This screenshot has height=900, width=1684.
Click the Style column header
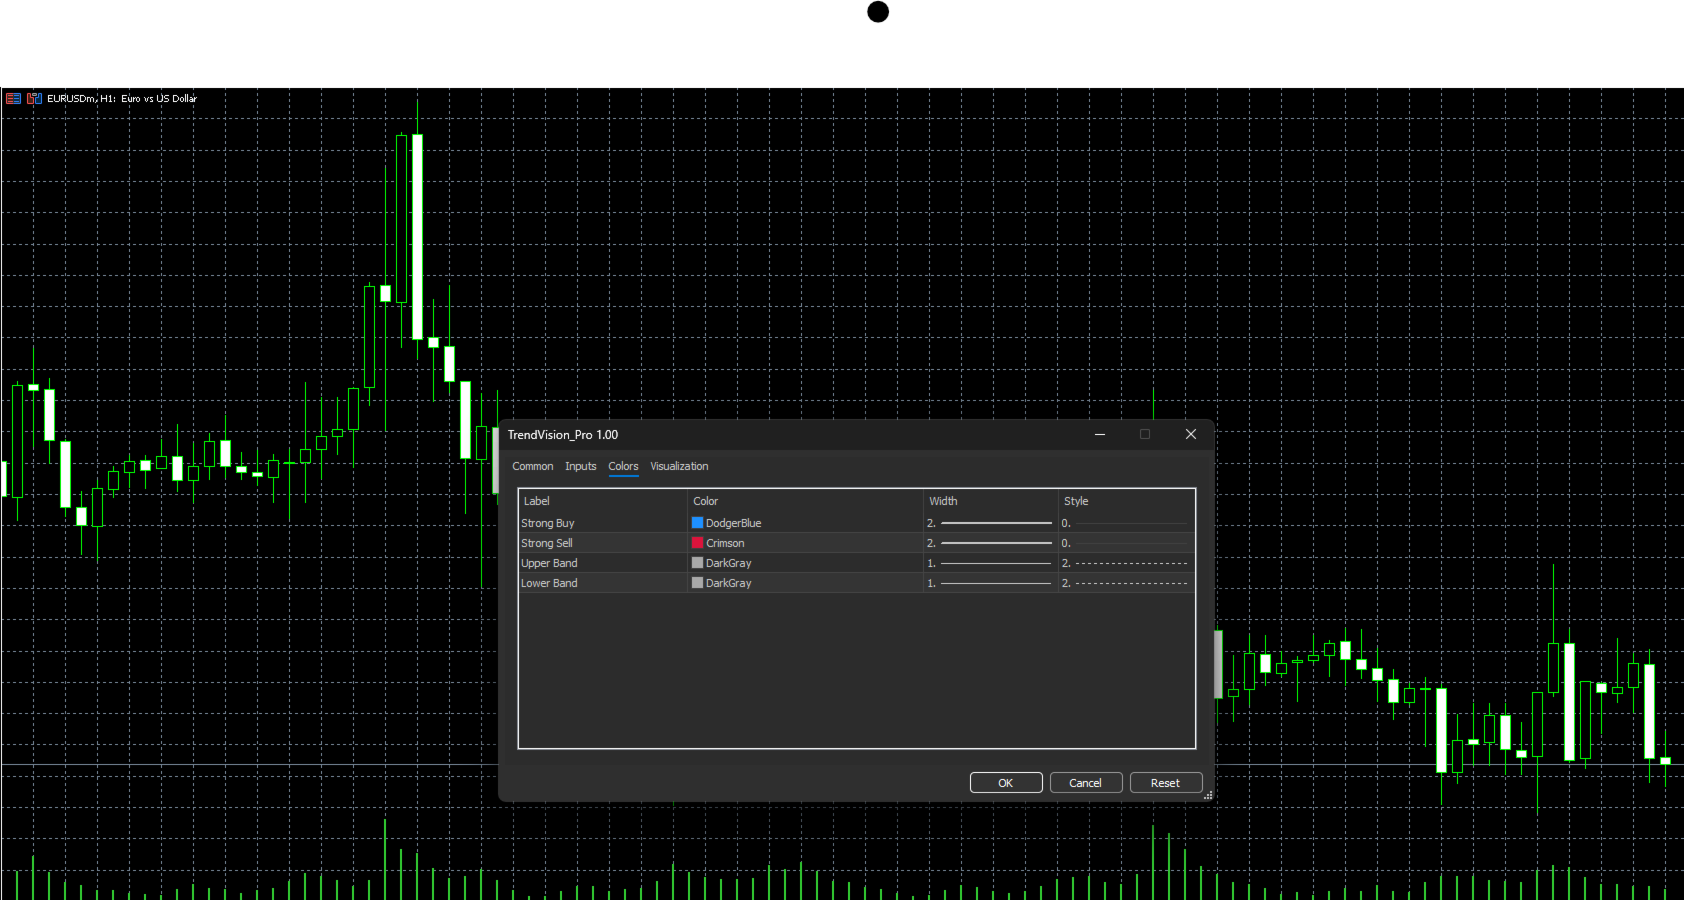1126,501
